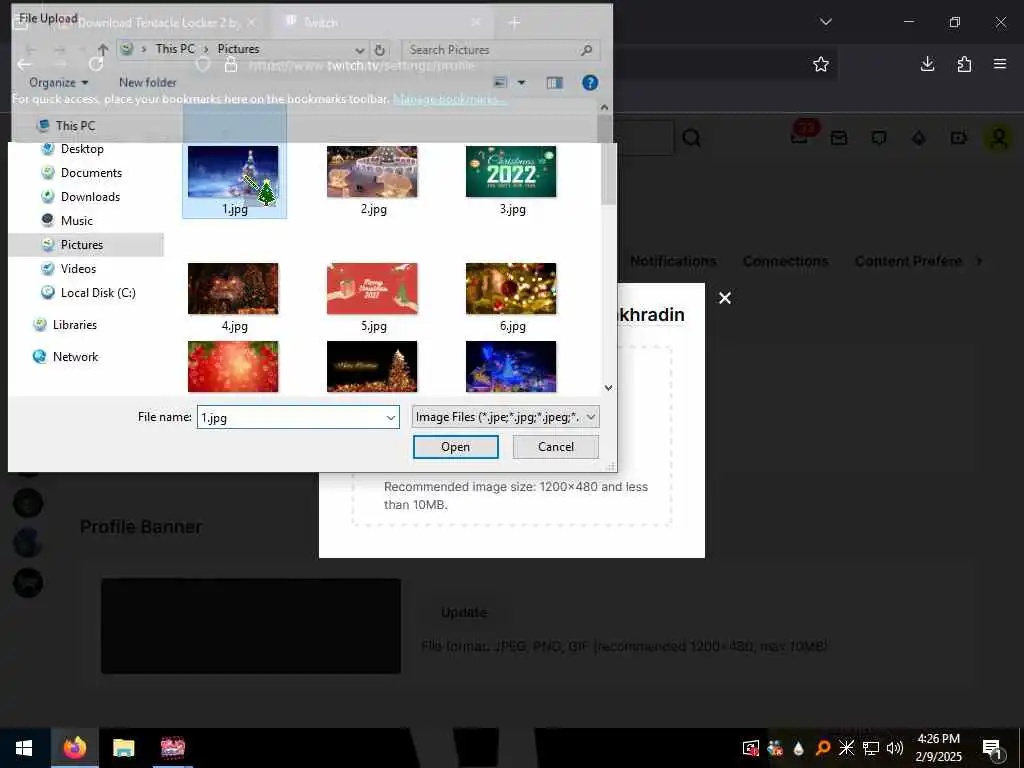Change the view layout icon in File Upload dialog
The height and width of the screenshot is (768, 1024).
[x=500, y=83]
